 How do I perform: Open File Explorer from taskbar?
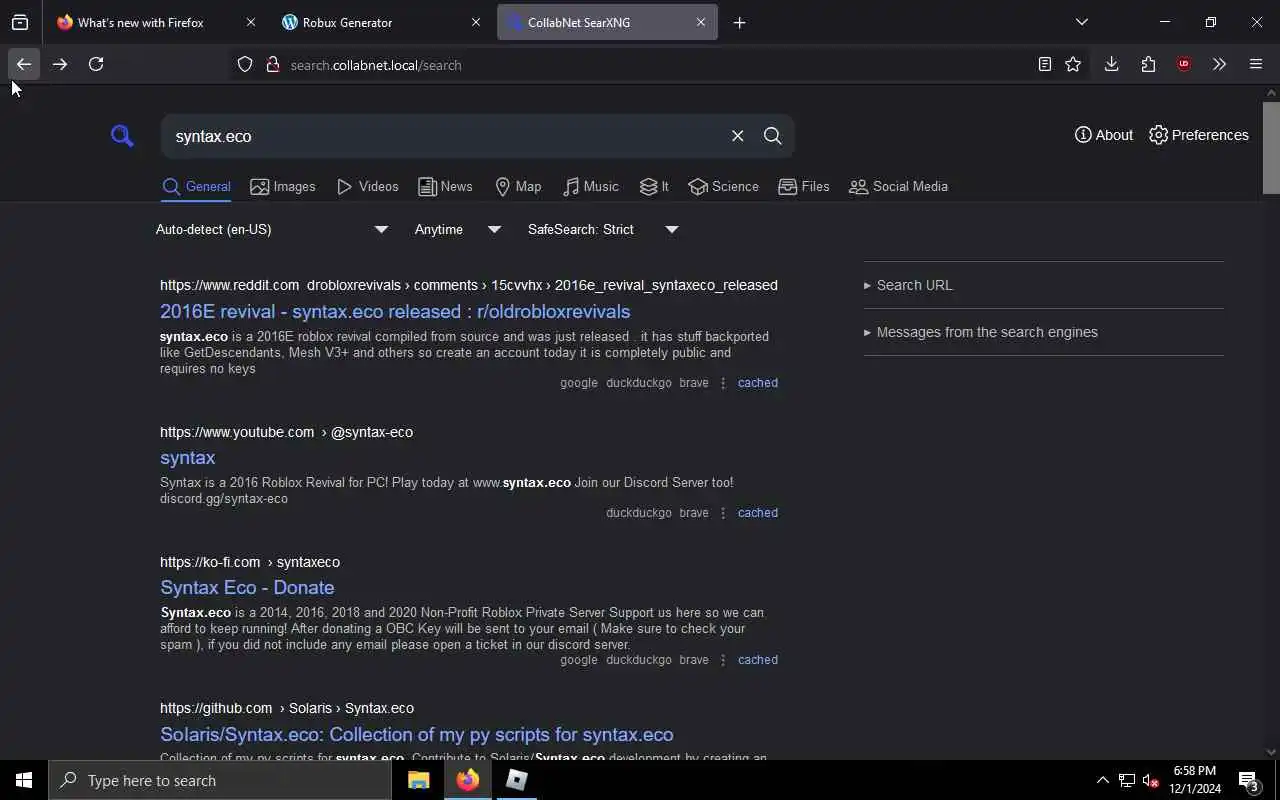click(418, 780)
